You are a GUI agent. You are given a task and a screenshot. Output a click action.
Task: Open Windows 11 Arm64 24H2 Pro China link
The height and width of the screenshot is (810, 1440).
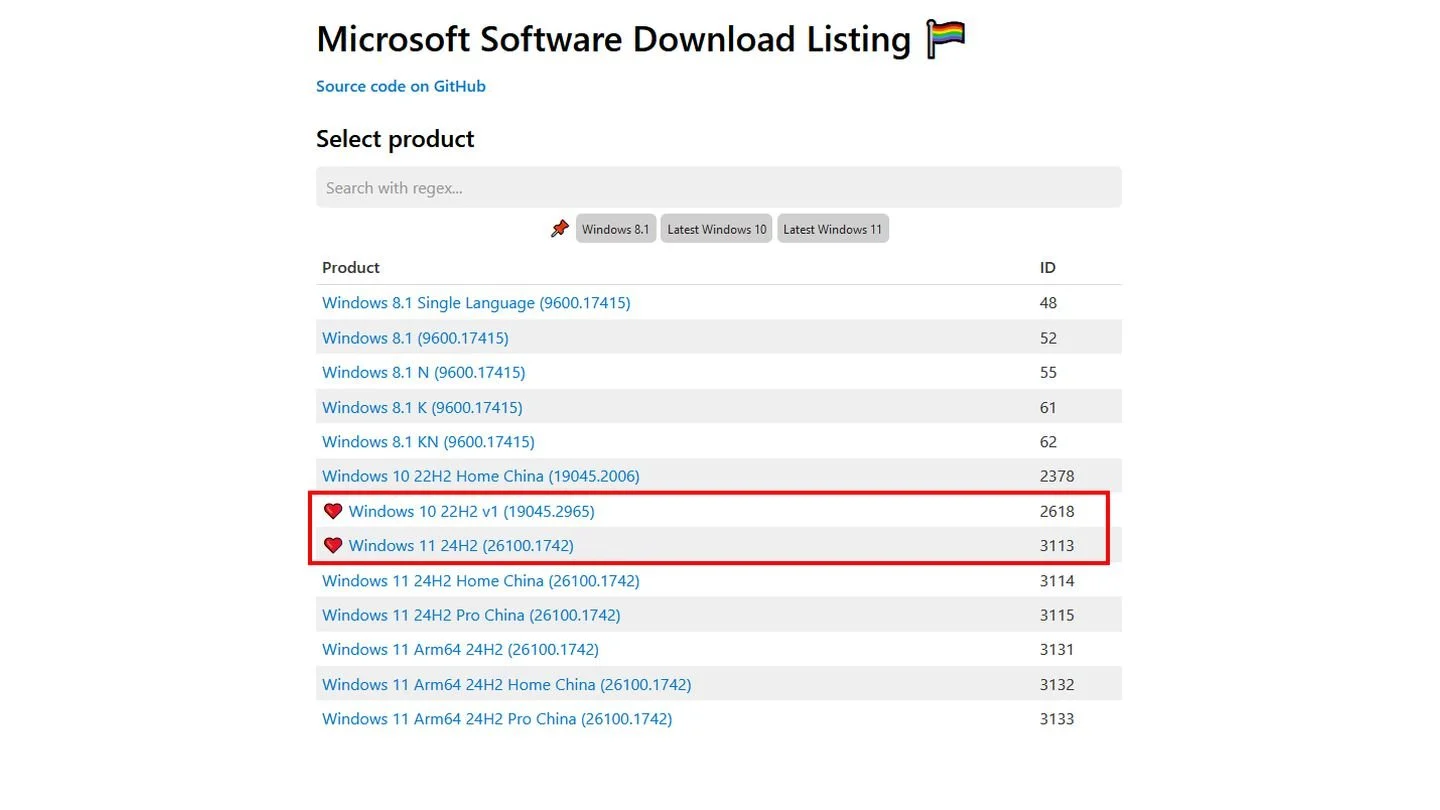pyautogui.click(x=497, y=719)
